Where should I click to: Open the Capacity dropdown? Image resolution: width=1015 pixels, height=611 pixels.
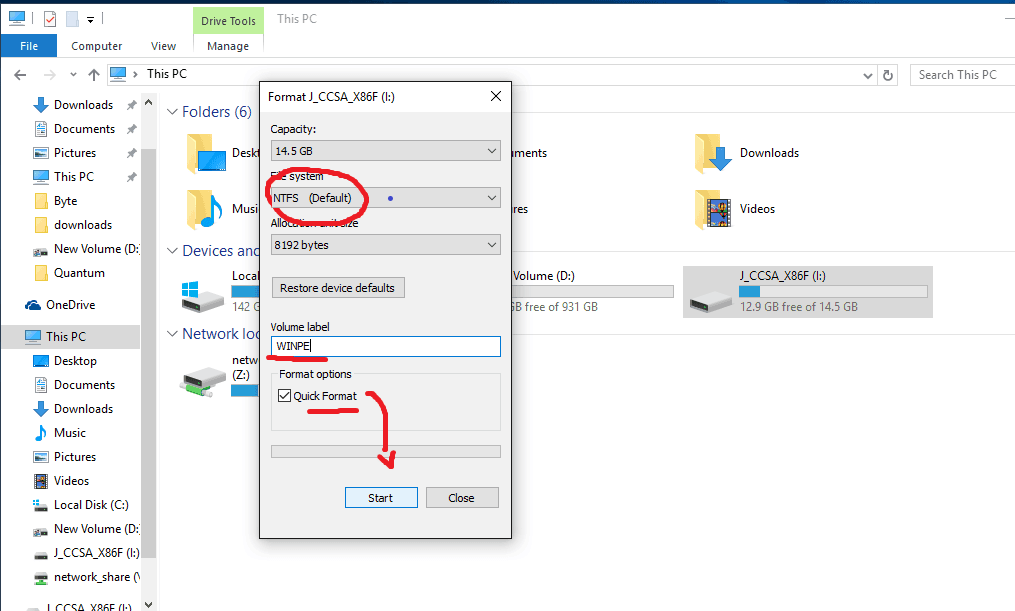coord(385,151)
